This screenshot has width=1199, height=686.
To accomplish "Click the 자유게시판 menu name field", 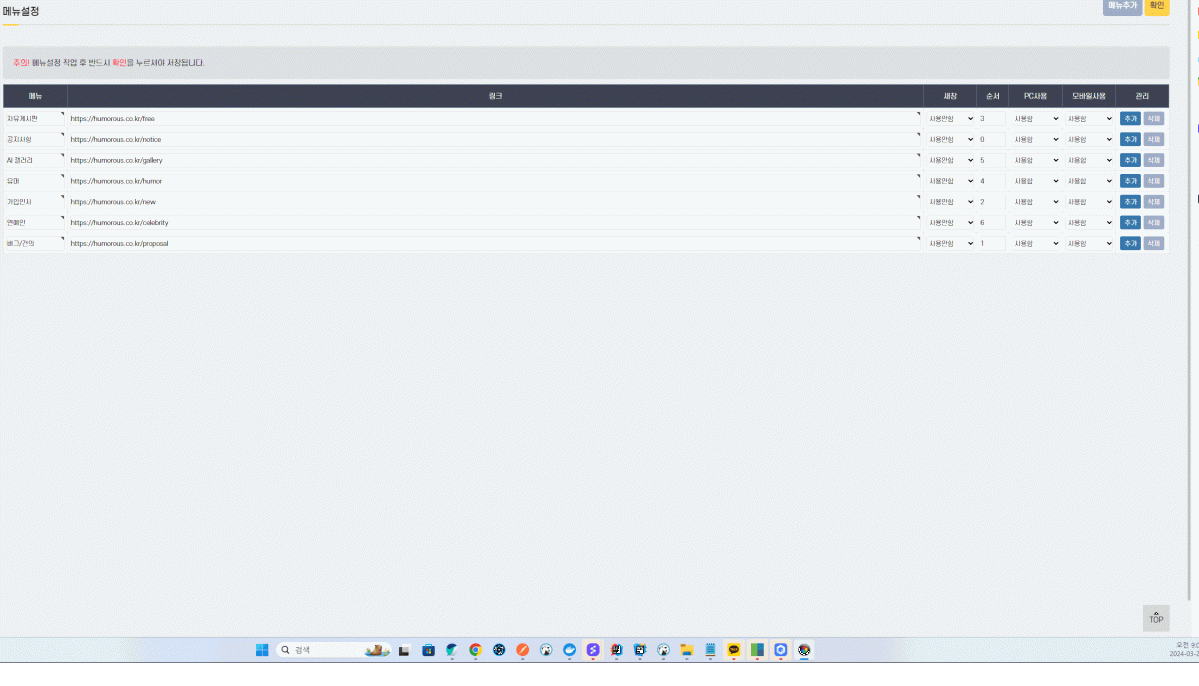I will pyautogui.click(x=34, y=119).
